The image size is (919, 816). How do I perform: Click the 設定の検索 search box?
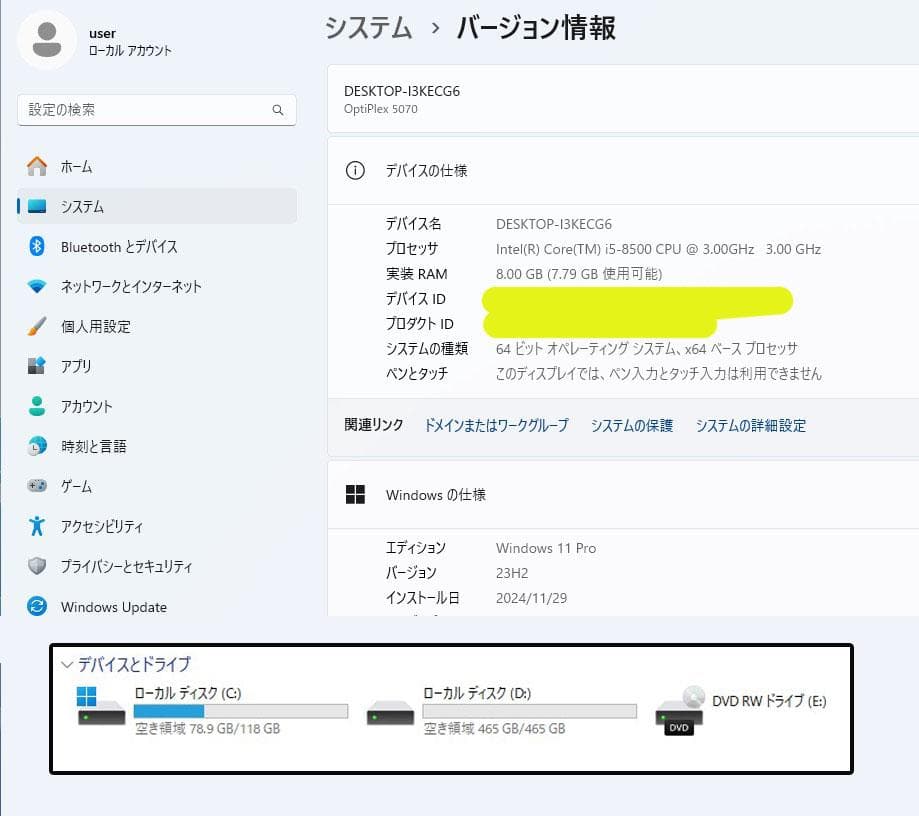[155, 111]
